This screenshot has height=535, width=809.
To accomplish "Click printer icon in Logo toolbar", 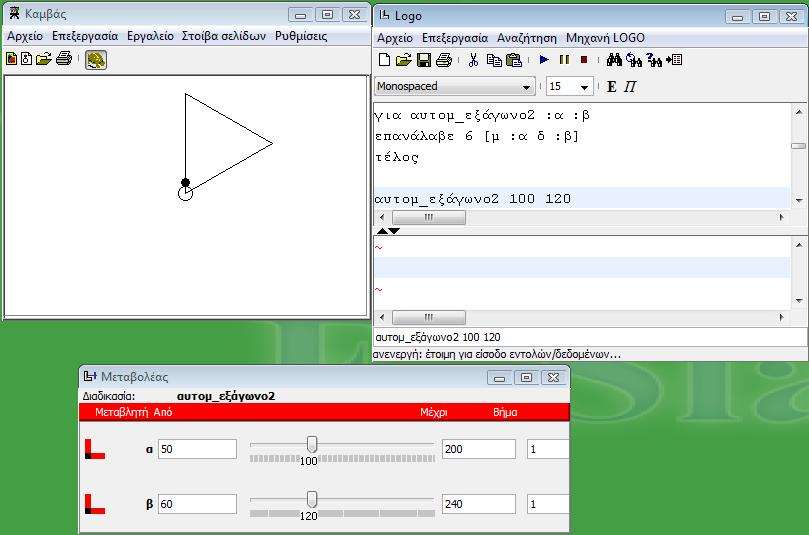I will point(444,60).
